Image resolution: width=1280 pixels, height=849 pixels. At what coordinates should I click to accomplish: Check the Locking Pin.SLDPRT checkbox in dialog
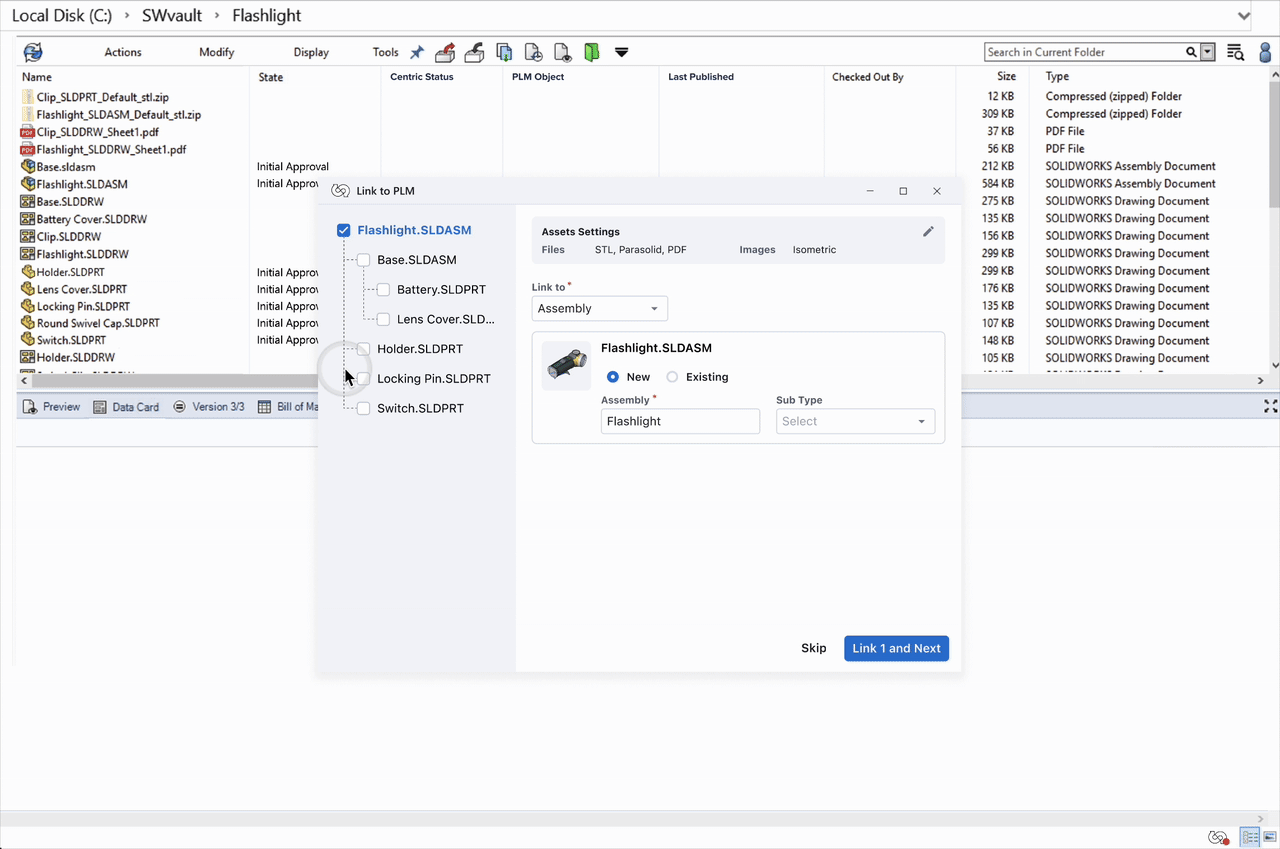pyautogui.click(x=364, y=379)
